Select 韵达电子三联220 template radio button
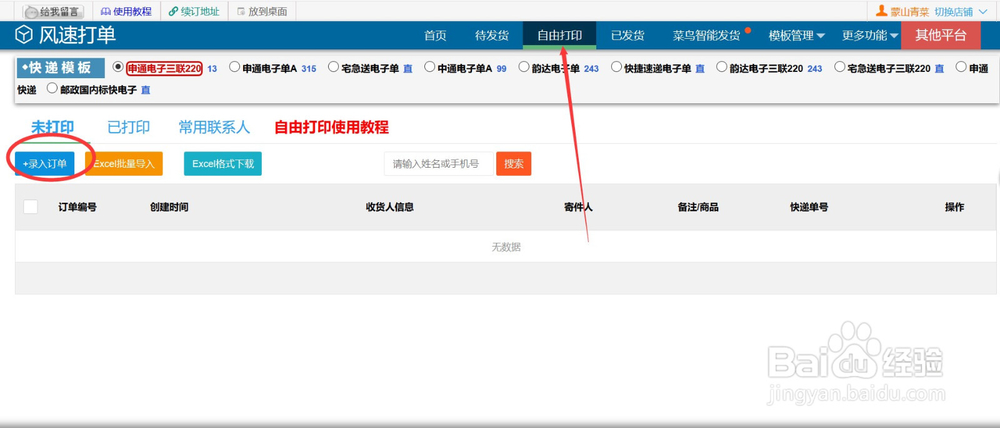This screenshot has height=428, width=1000. click(x=721, y=67)
